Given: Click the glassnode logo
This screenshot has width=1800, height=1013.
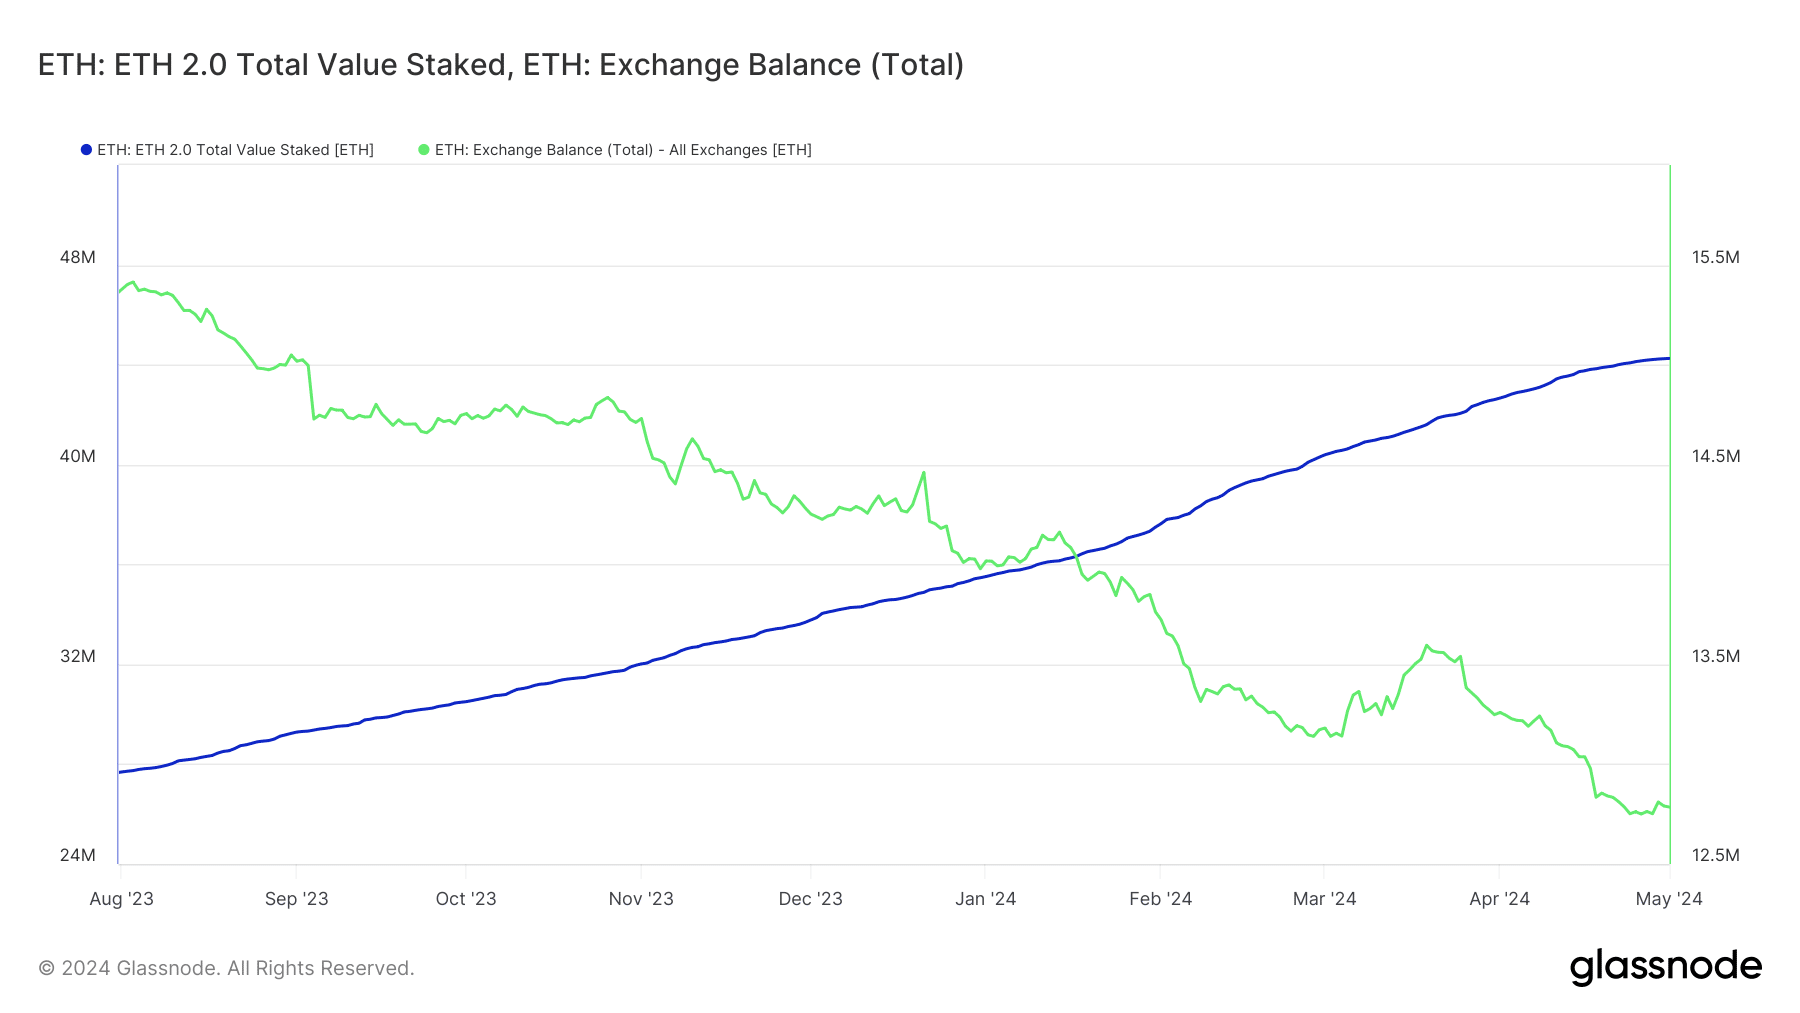Looking at the screenshot, I should click(x=1665, y=967).
